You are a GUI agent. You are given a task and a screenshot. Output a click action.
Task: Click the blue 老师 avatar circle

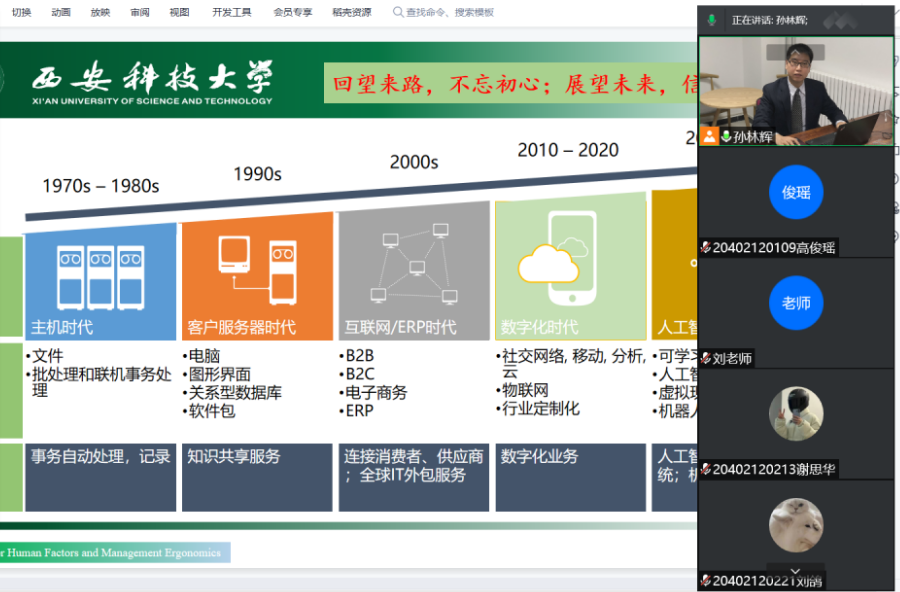pyautogui.click(x=796, y=303)
